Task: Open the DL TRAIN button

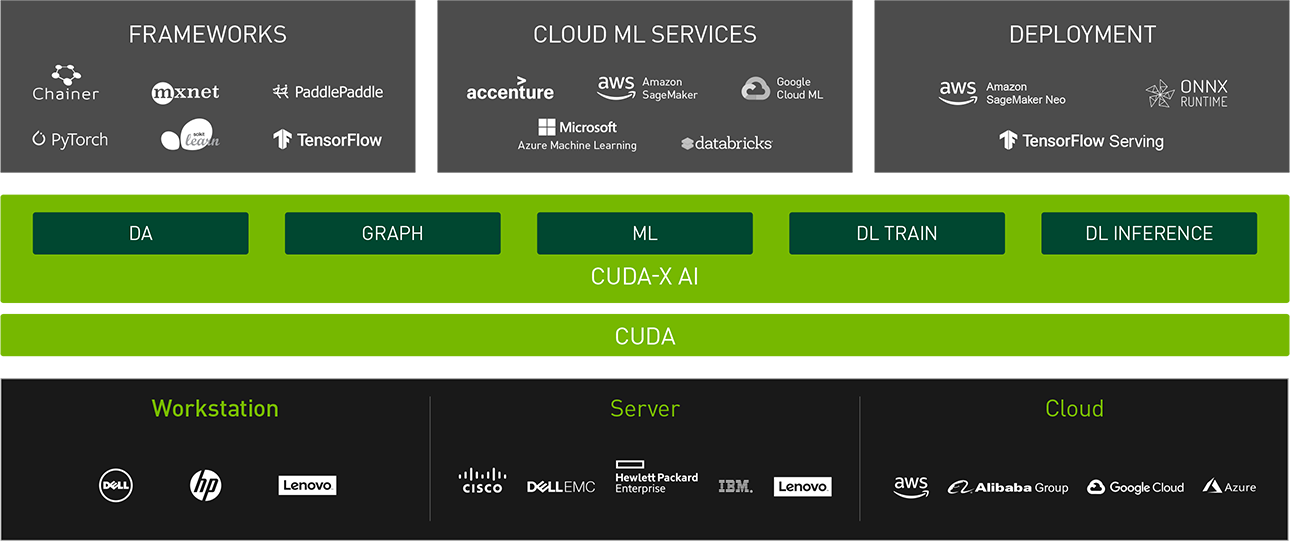Action: 897,233
